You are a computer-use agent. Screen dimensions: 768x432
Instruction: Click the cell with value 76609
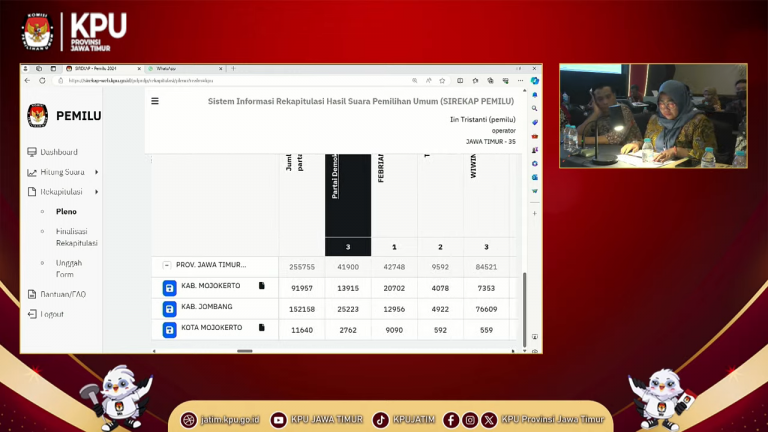pyautogui.click(x=486, y=309)
